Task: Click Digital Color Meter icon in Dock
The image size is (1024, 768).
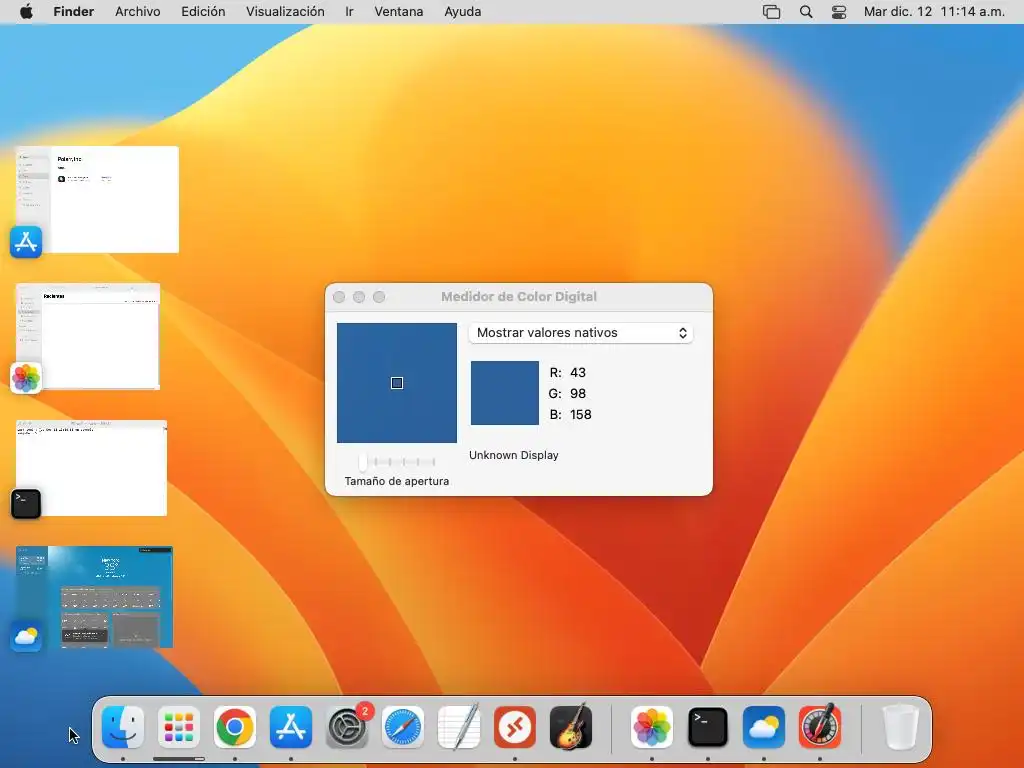Action: point(820,727)
